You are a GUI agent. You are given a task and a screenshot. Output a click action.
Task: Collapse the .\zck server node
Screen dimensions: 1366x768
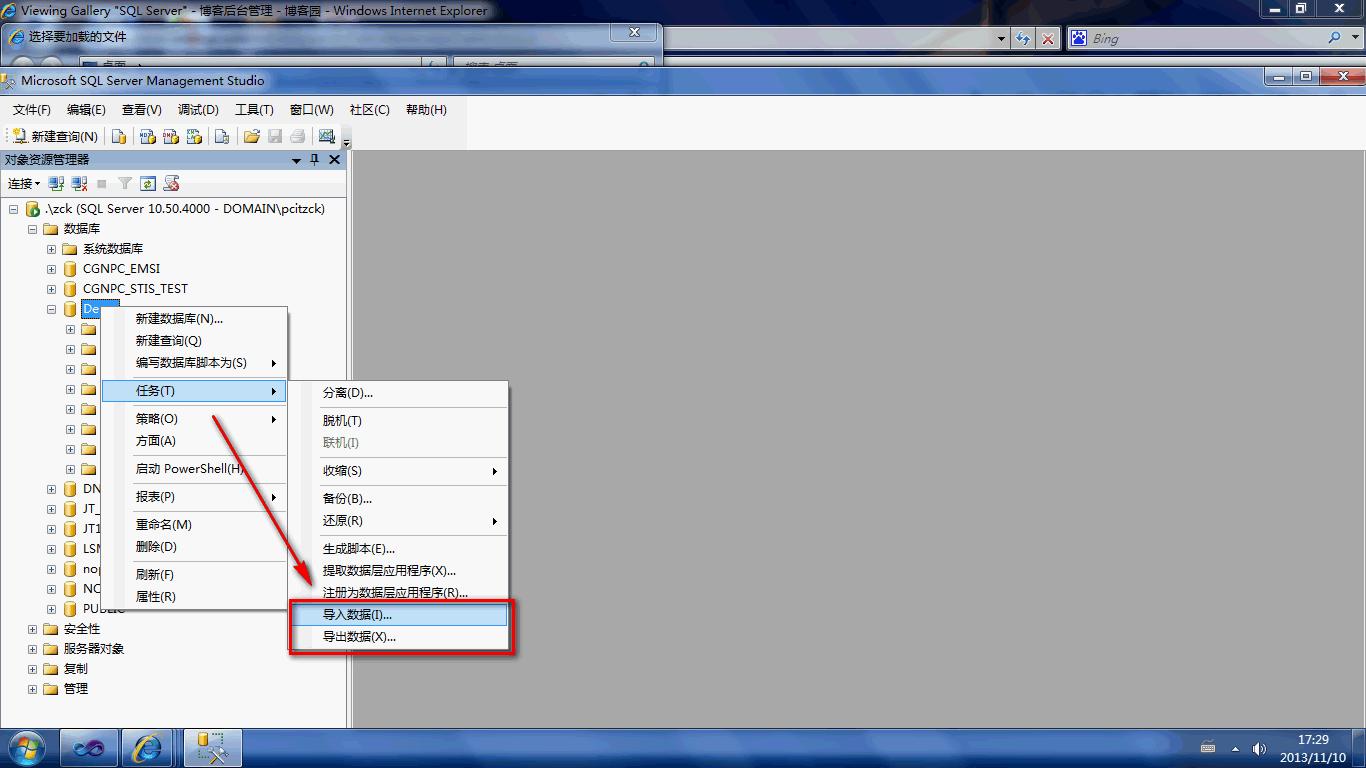click(x=13, y=209)
